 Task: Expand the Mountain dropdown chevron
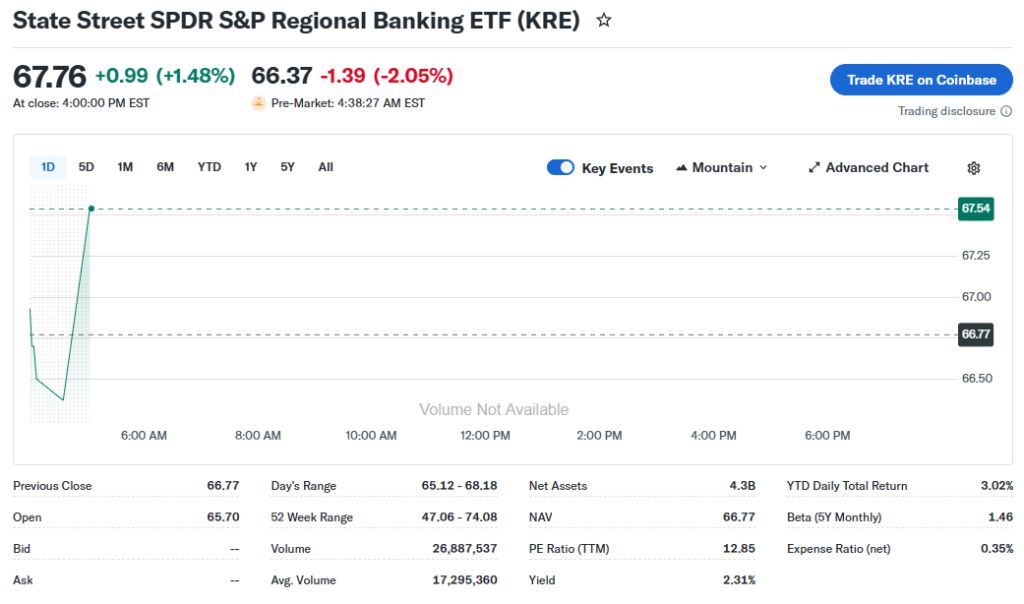764,168
